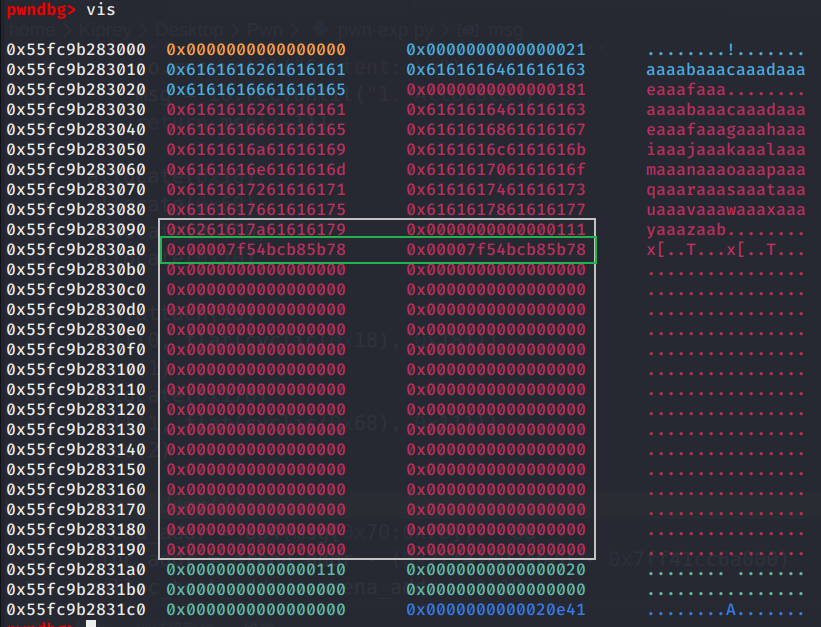Click address 0x55fc9b2831c0 in last row
This screenshot has width=821, height=627.
[76, 609]
